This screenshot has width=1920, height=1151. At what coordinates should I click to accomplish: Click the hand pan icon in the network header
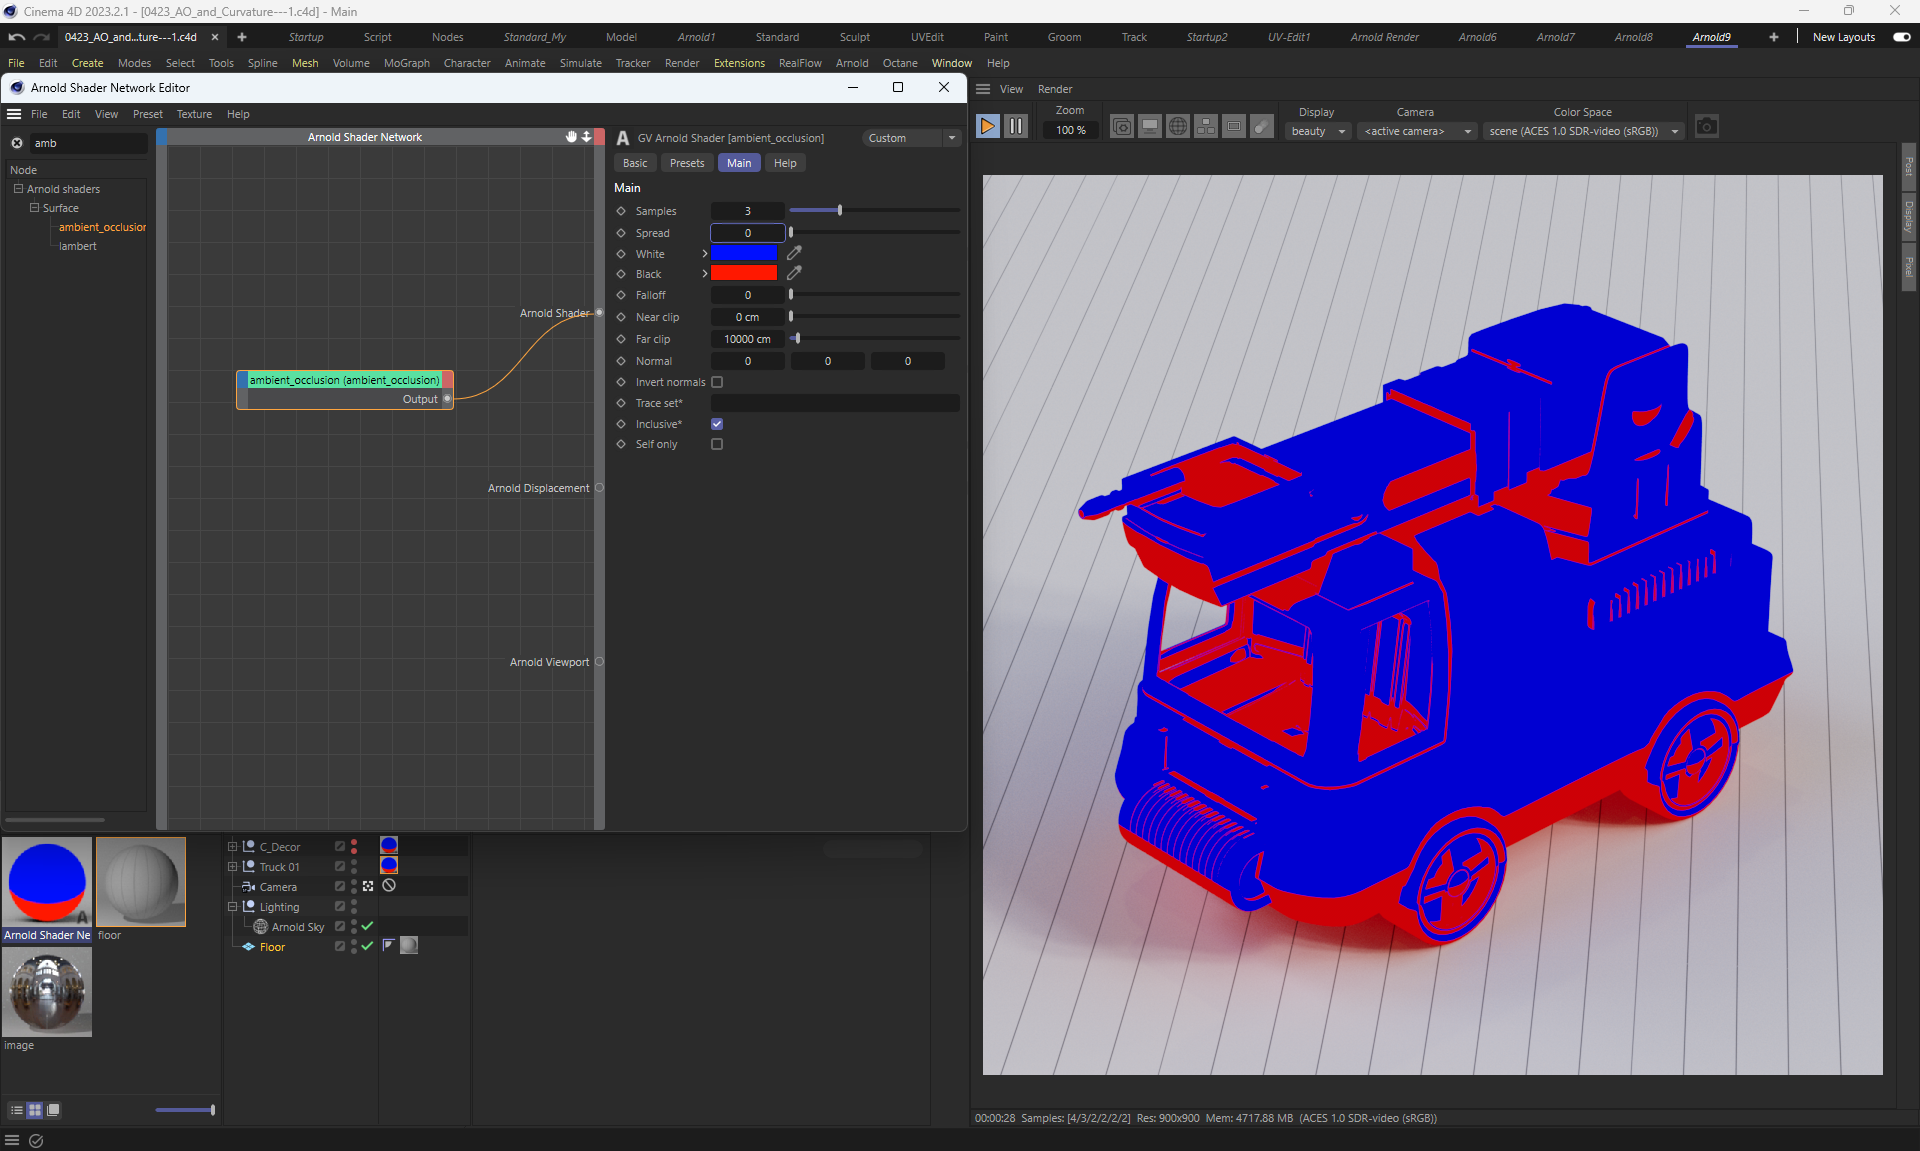tap(571, 137)
